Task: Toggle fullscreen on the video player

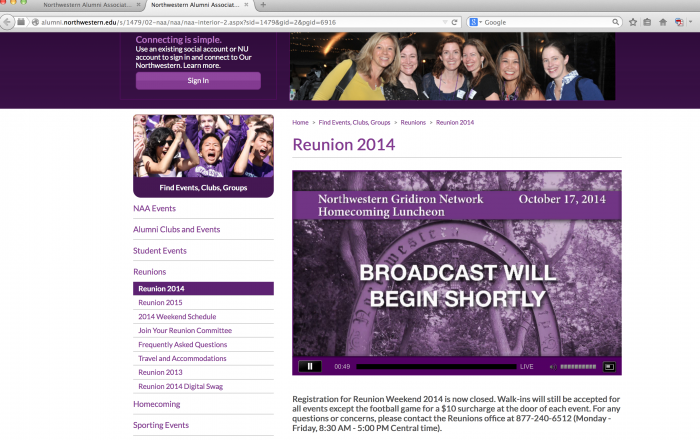Action: (609, 367)
